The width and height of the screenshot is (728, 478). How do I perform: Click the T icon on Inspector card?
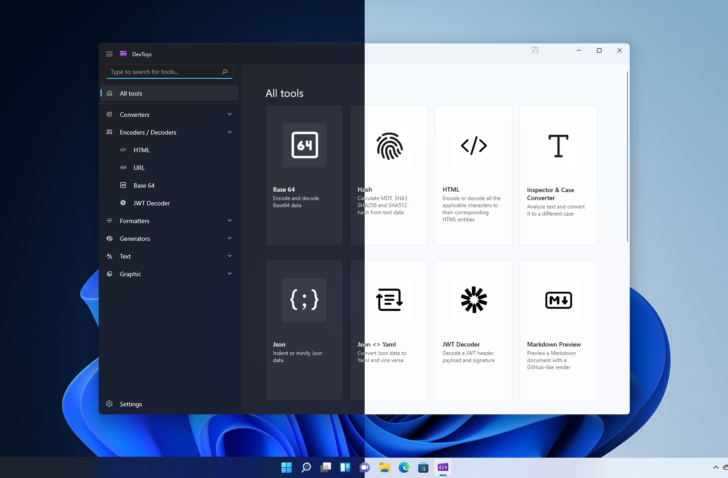[x=558, y=146]
